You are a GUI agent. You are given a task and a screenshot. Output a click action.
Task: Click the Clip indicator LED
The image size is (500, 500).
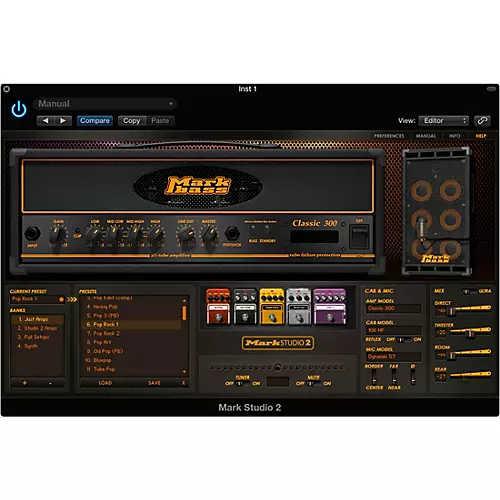tap(77, 230)
